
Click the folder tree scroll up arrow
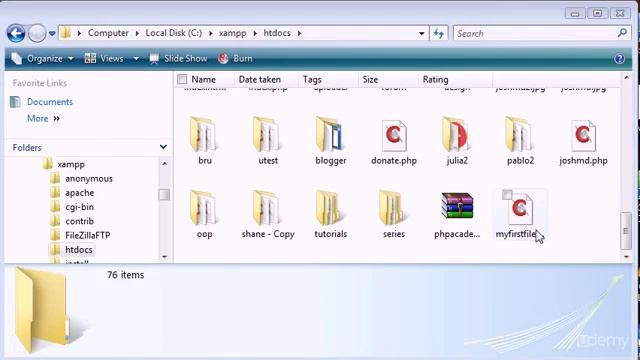(x=164, y=164)
